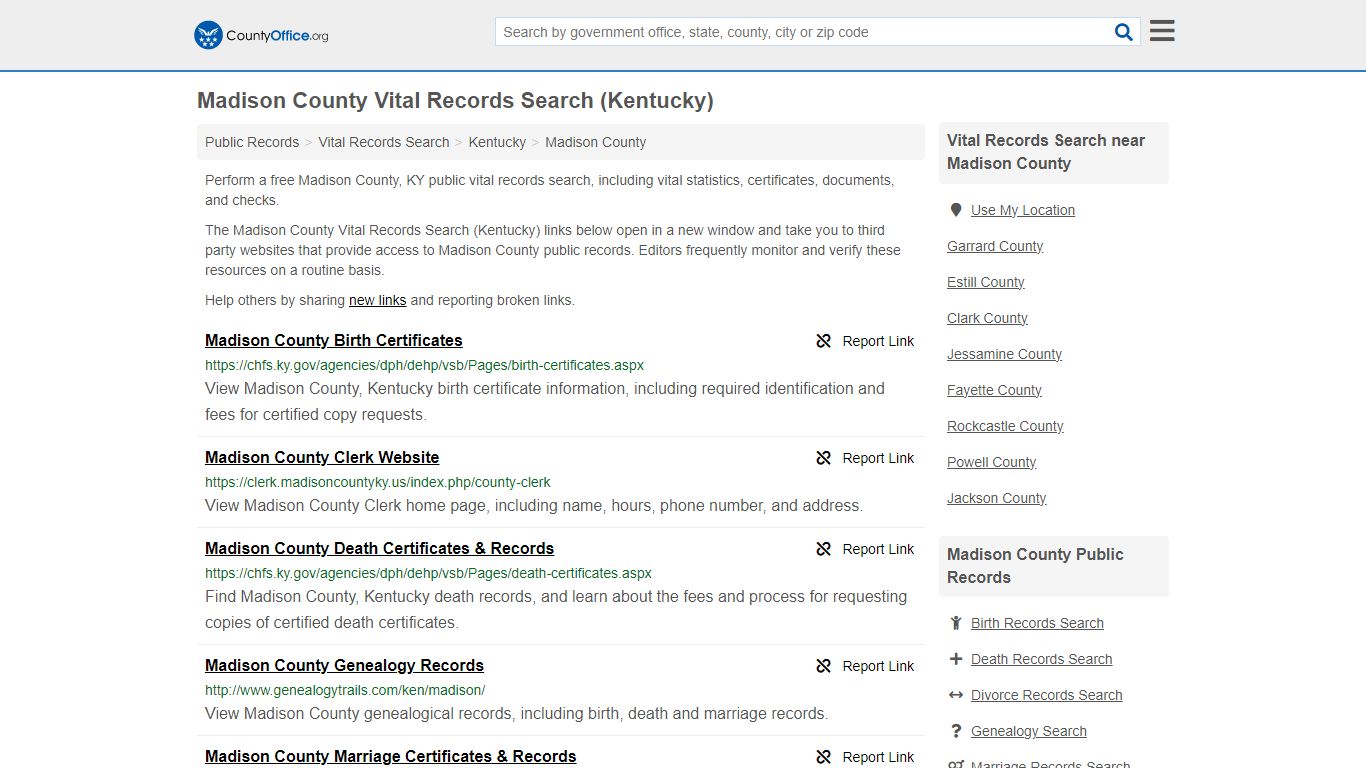Open Madison County Death Certificates & Records link
The width and height of the screenshot is (1366, 768).
(x=379, y=548)
